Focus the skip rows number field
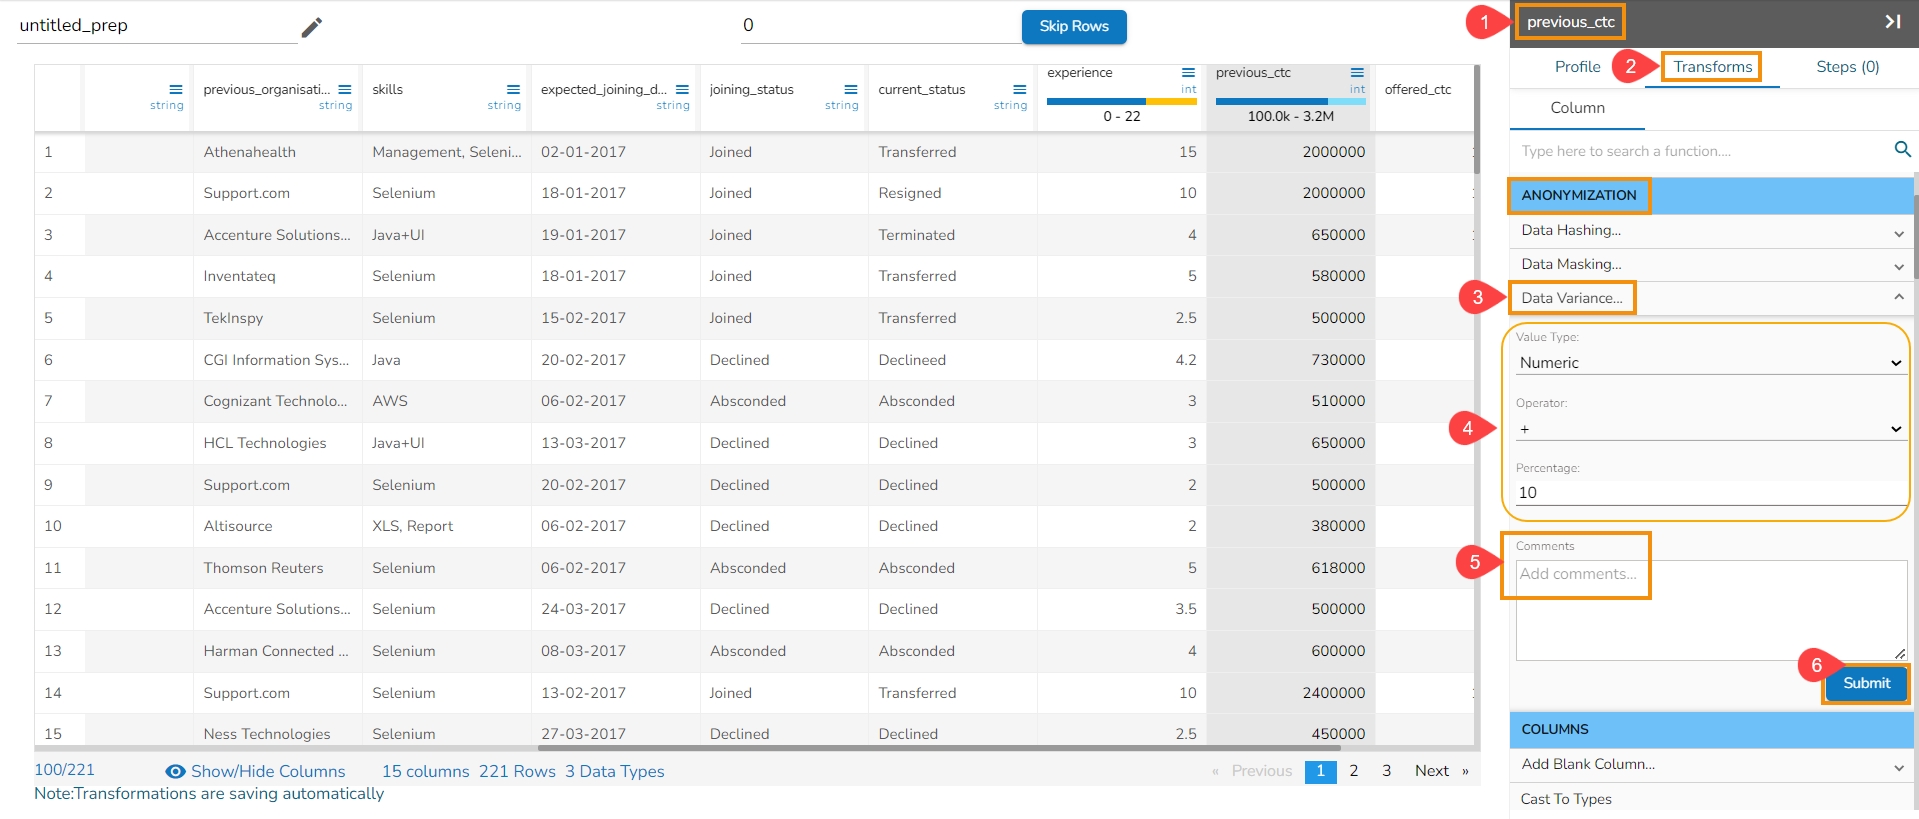Image resolution: width=1919 pixels, height=819 pixels. tap(880, 26)
